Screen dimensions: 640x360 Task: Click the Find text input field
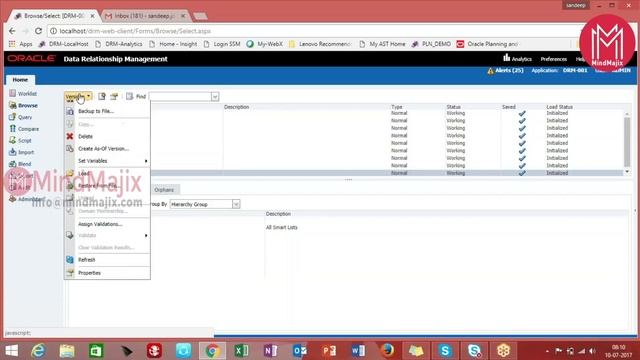[180, 97]
